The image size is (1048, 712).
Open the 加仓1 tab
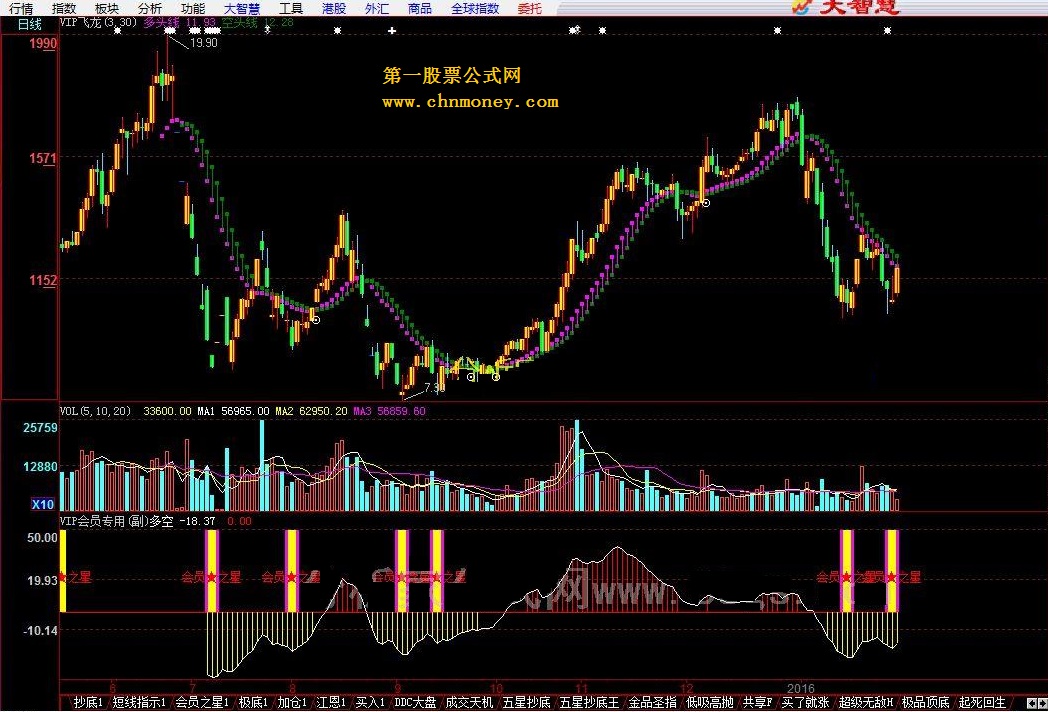click(x=292, y=703)
